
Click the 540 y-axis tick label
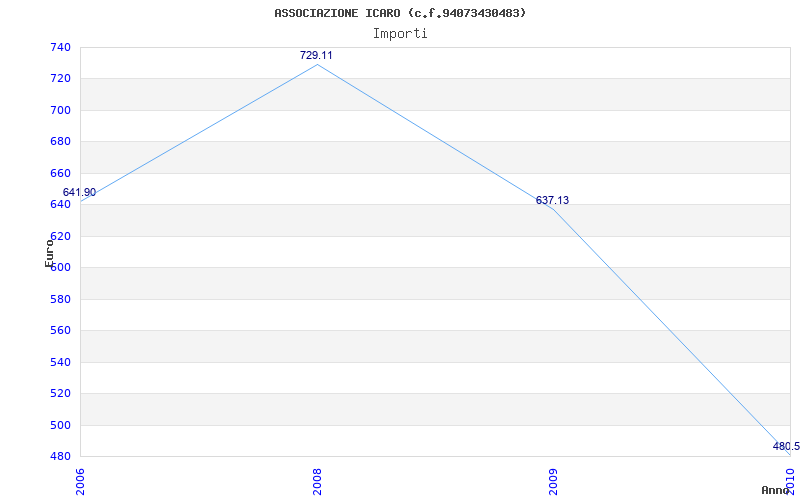[61, 362]
